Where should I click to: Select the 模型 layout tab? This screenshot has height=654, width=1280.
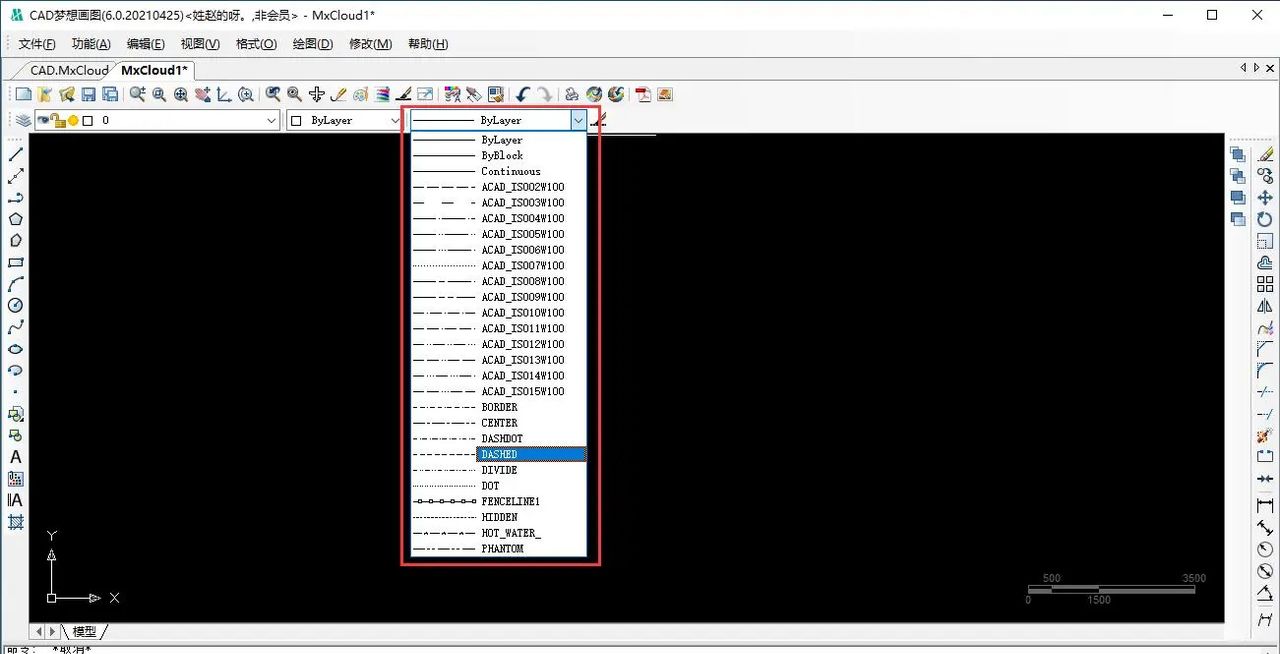[x=85, y=632]
